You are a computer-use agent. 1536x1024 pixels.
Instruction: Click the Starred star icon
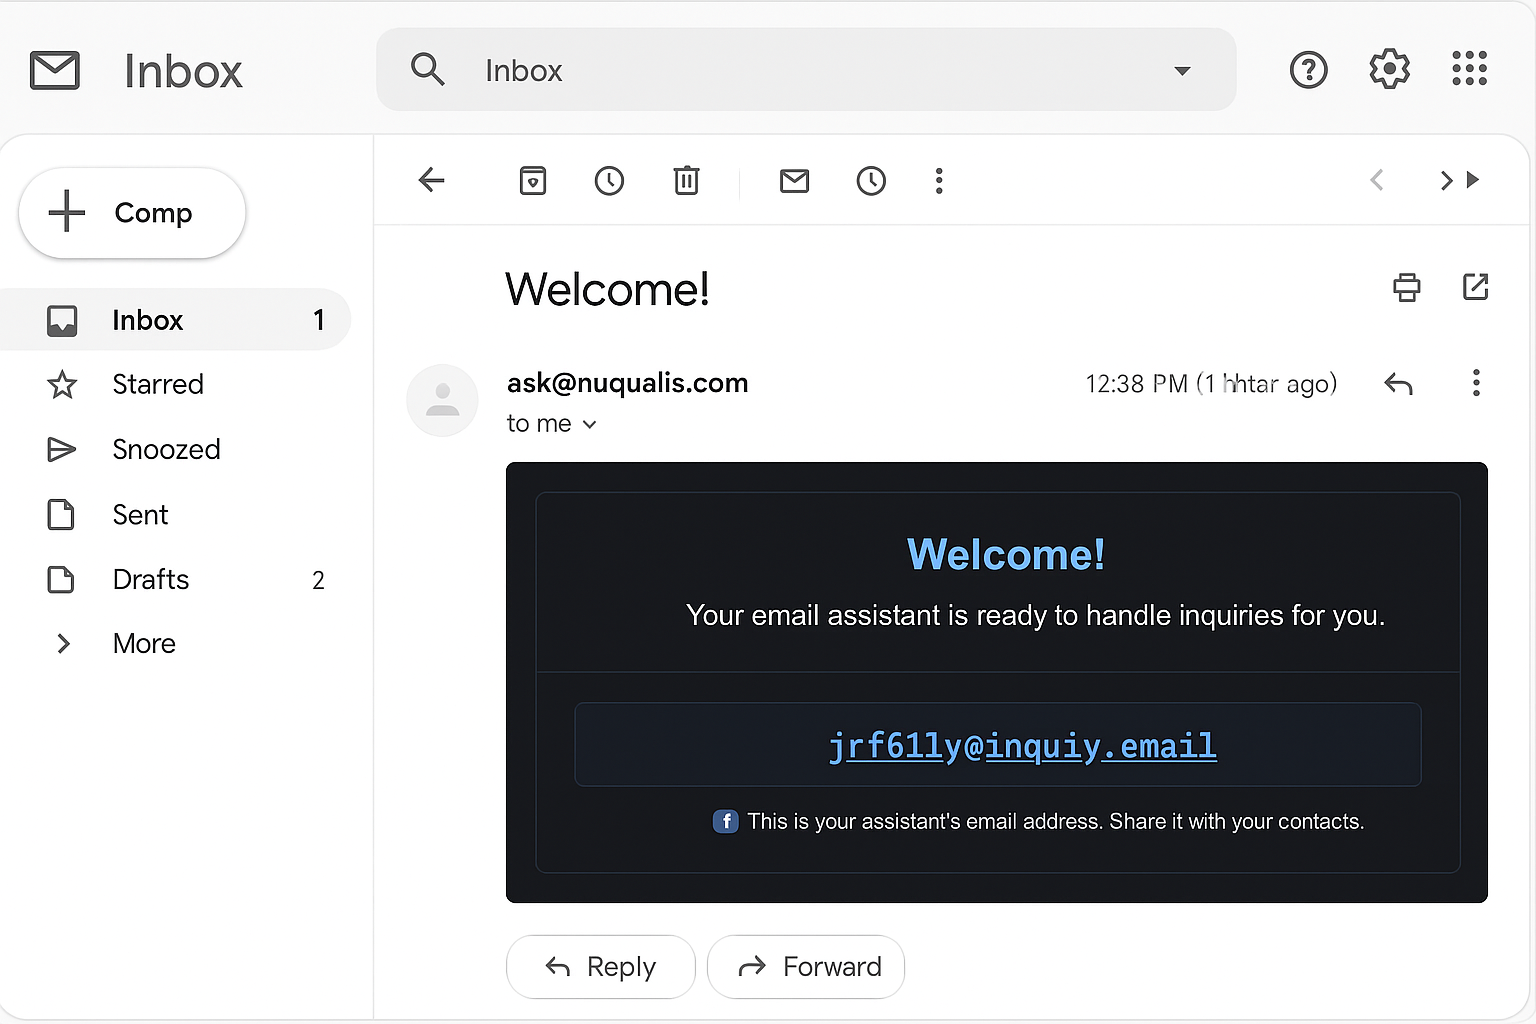(x=62, y=384)
